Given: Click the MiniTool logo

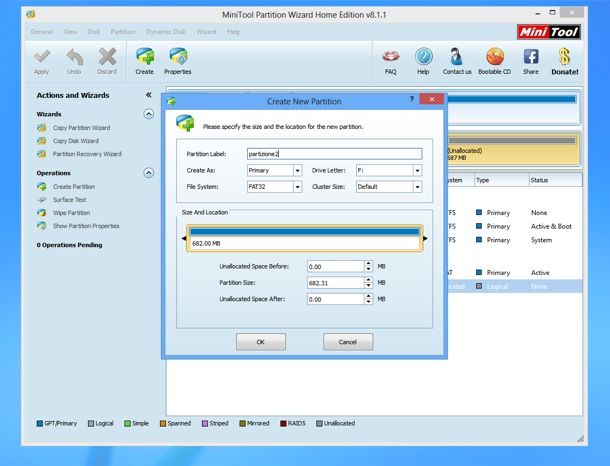Looking at the screenshot, I should [x=549, y=32].
